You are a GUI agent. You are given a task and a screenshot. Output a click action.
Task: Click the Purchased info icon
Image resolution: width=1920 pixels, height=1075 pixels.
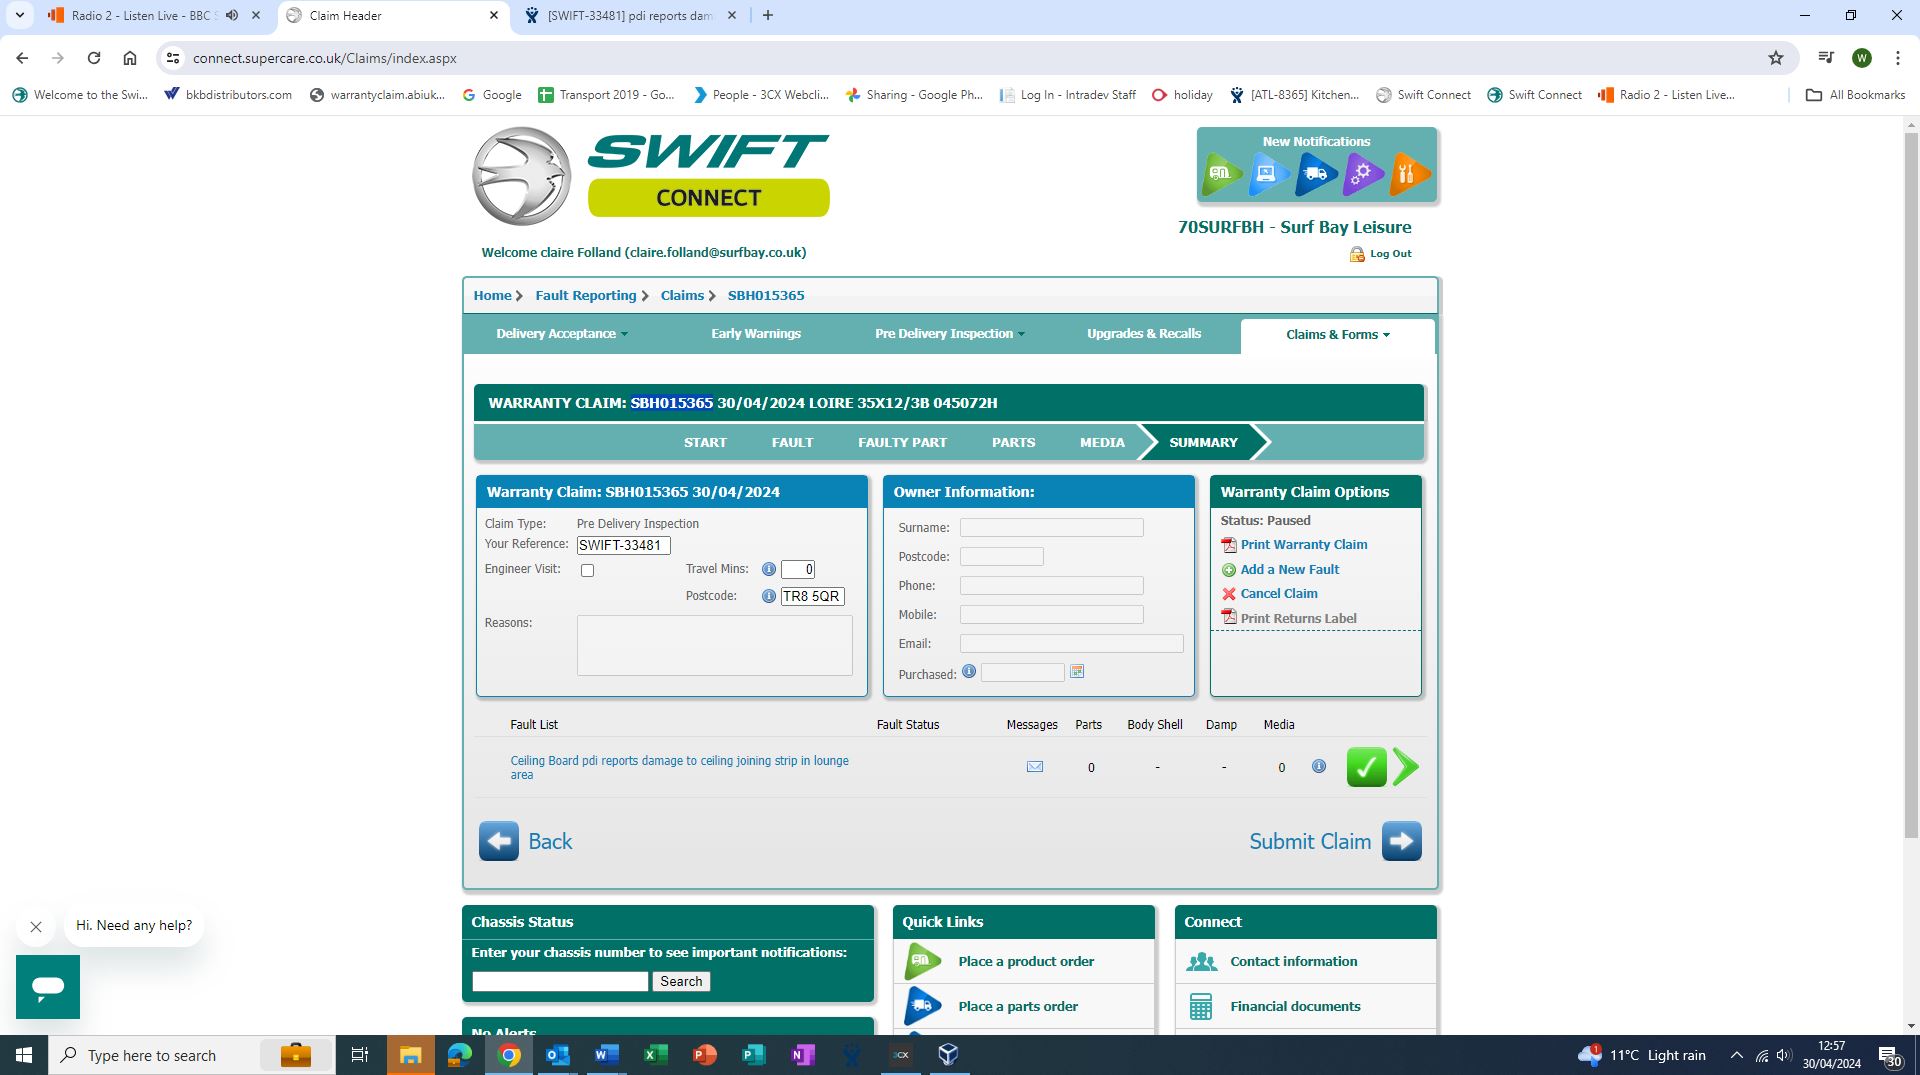point(969,672)
